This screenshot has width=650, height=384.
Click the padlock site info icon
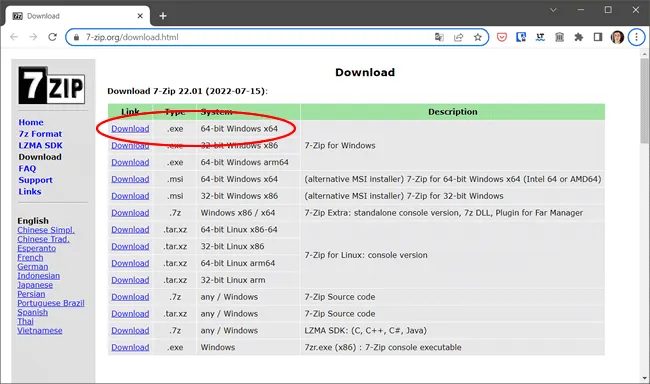(x=76, y=37)
